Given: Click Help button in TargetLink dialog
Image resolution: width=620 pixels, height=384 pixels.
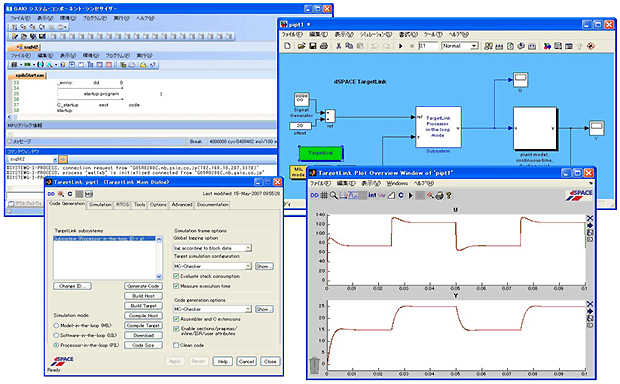Looking at the screenshot, I should [x=223, y=361].
